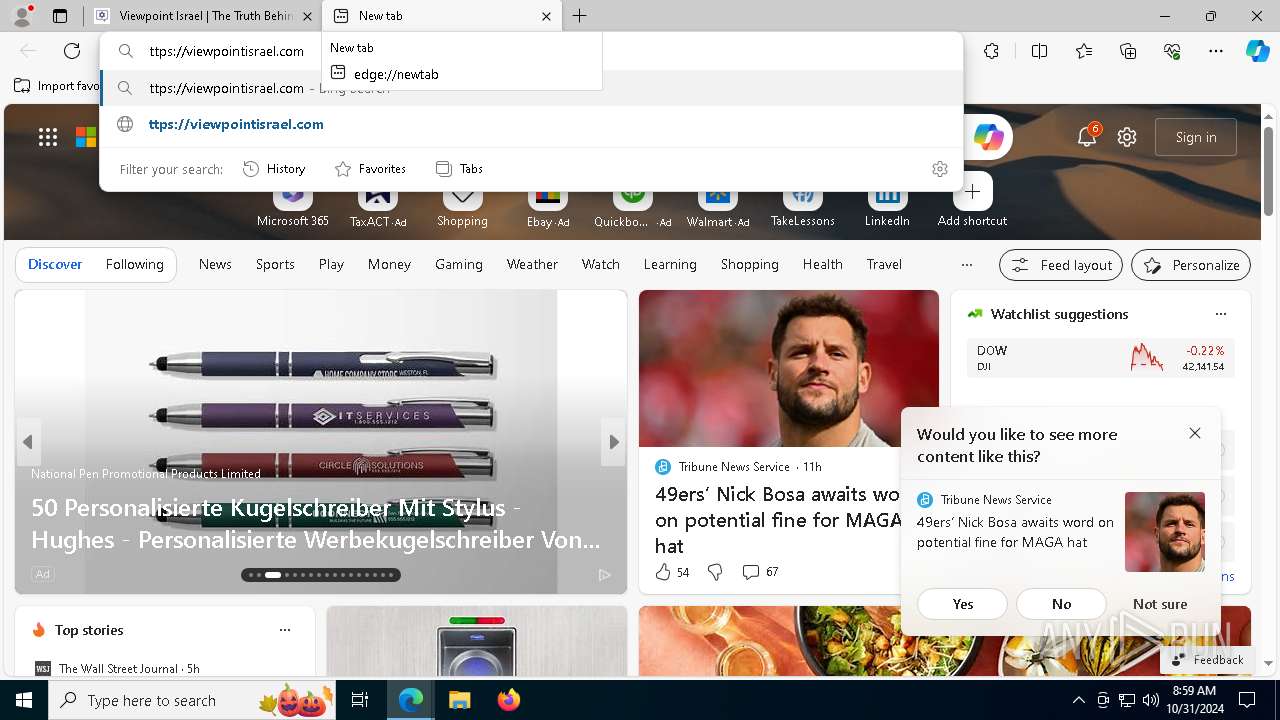Close the content feedback popup
Image resolution: width=1280 pixels, height=720 pixels.
[1194, 433]
